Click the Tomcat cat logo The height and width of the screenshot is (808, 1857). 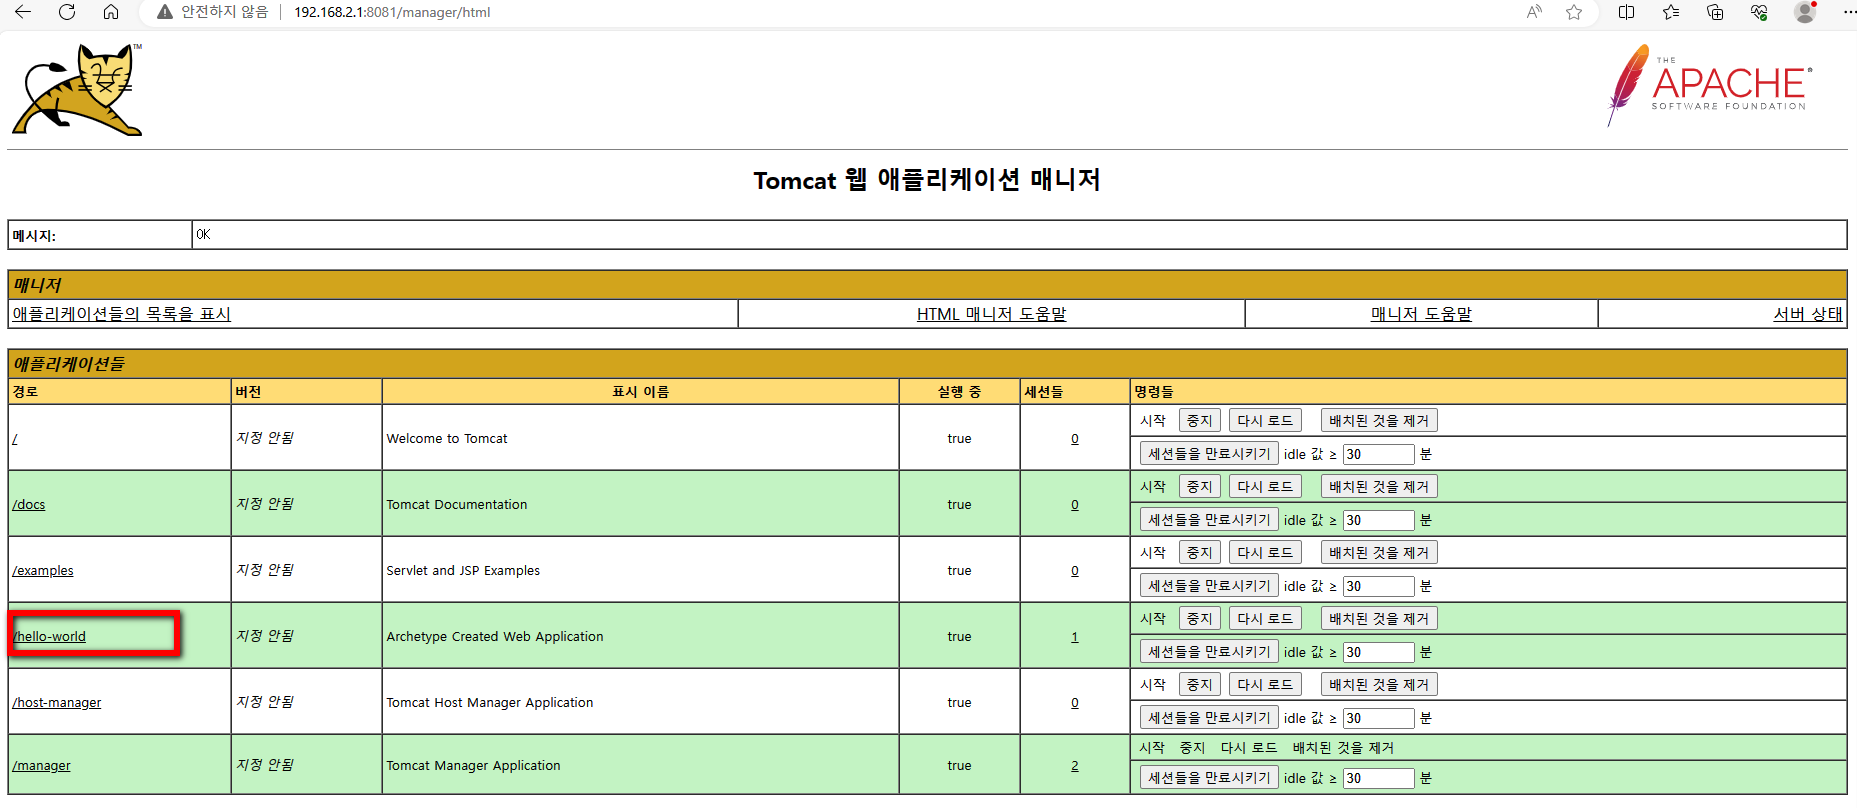point(77,89)
